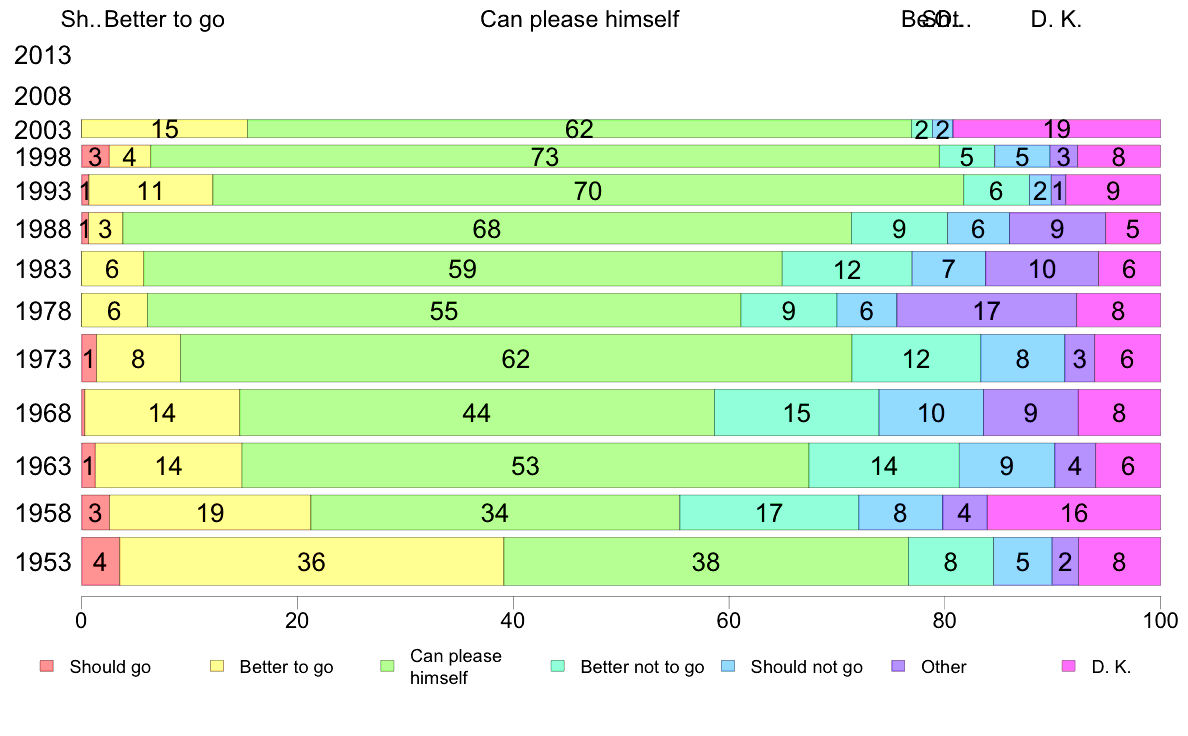Viewport: 1188px width, 736px height.
Task: Click the 1968 Better not to go segment 15
Action: click(796, 413)
